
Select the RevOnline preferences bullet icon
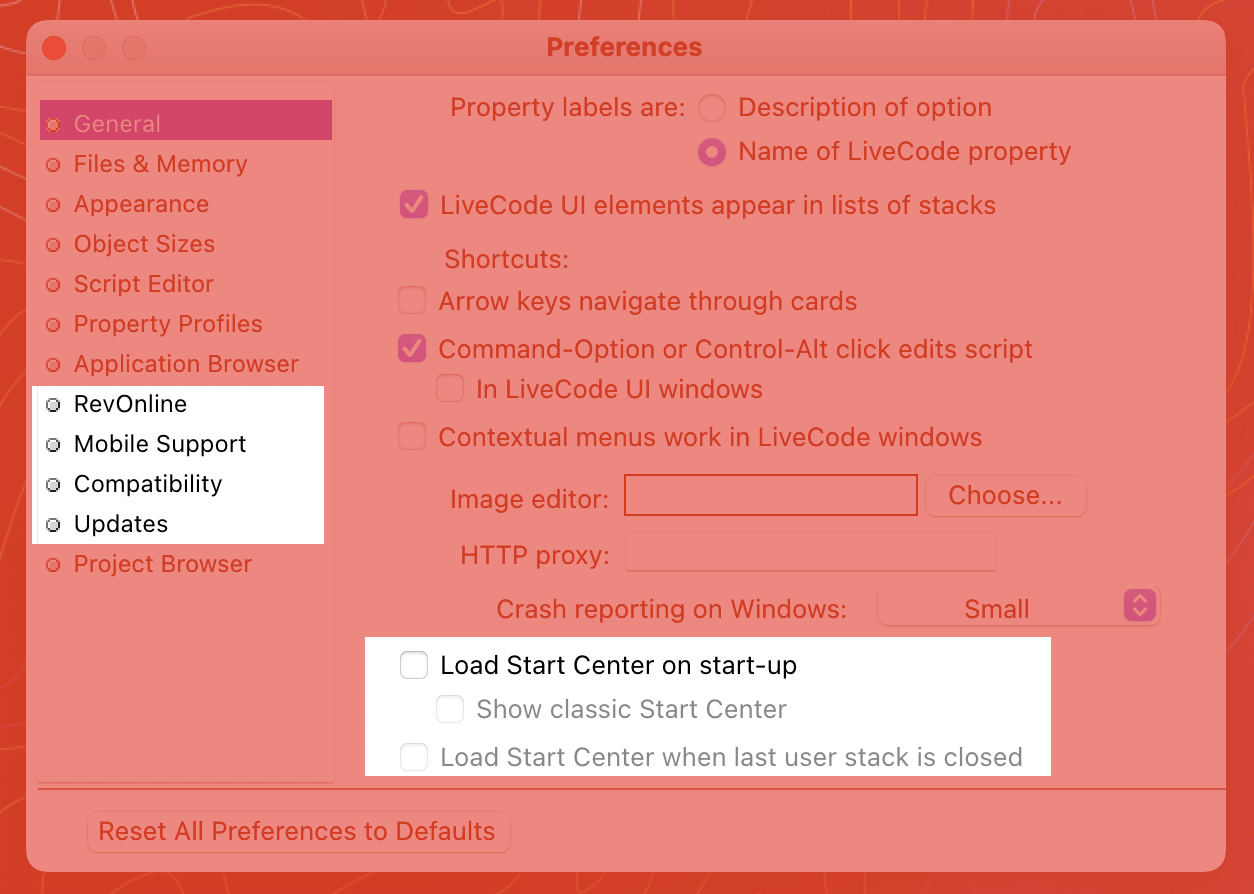tap(53, 405)
